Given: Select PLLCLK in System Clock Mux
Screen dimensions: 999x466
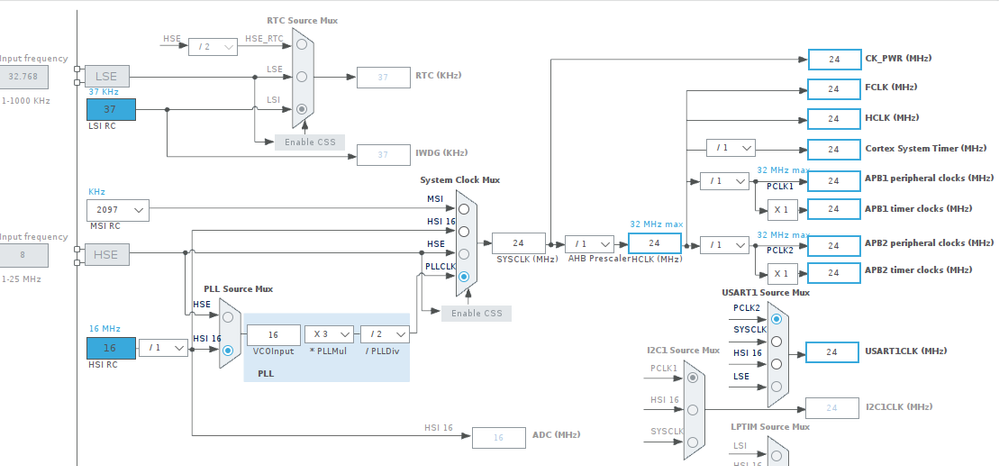Looking at the screenshot, I should (x=464, y=277).
